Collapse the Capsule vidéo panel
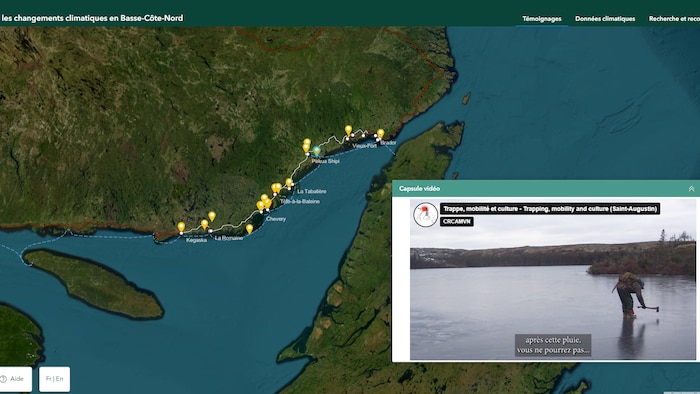Screen dimensions: 700x394 click(x=691, y=189)
